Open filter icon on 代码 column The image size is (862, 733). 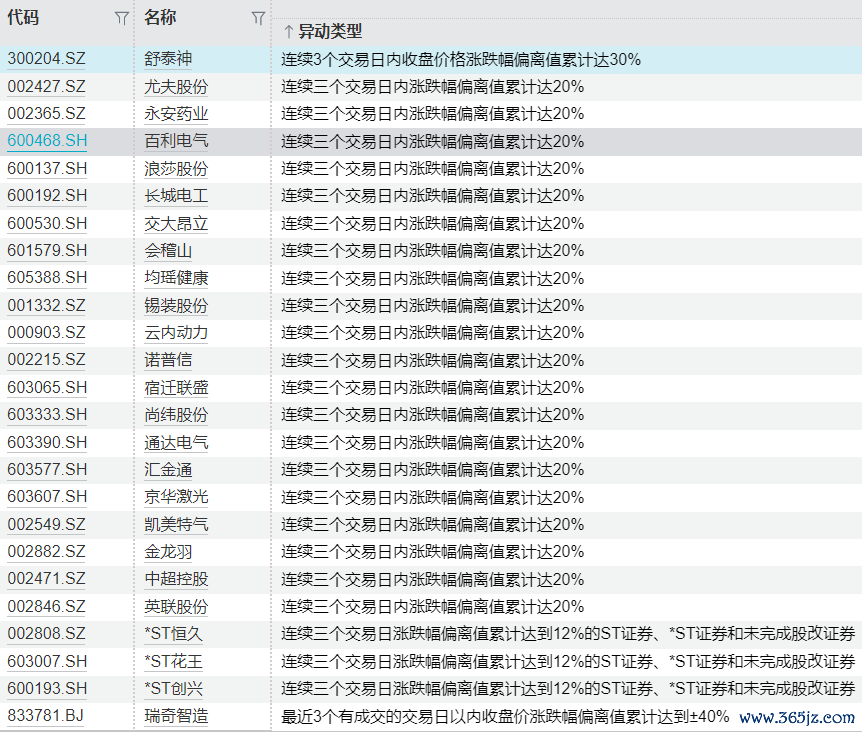click(121, 19)
